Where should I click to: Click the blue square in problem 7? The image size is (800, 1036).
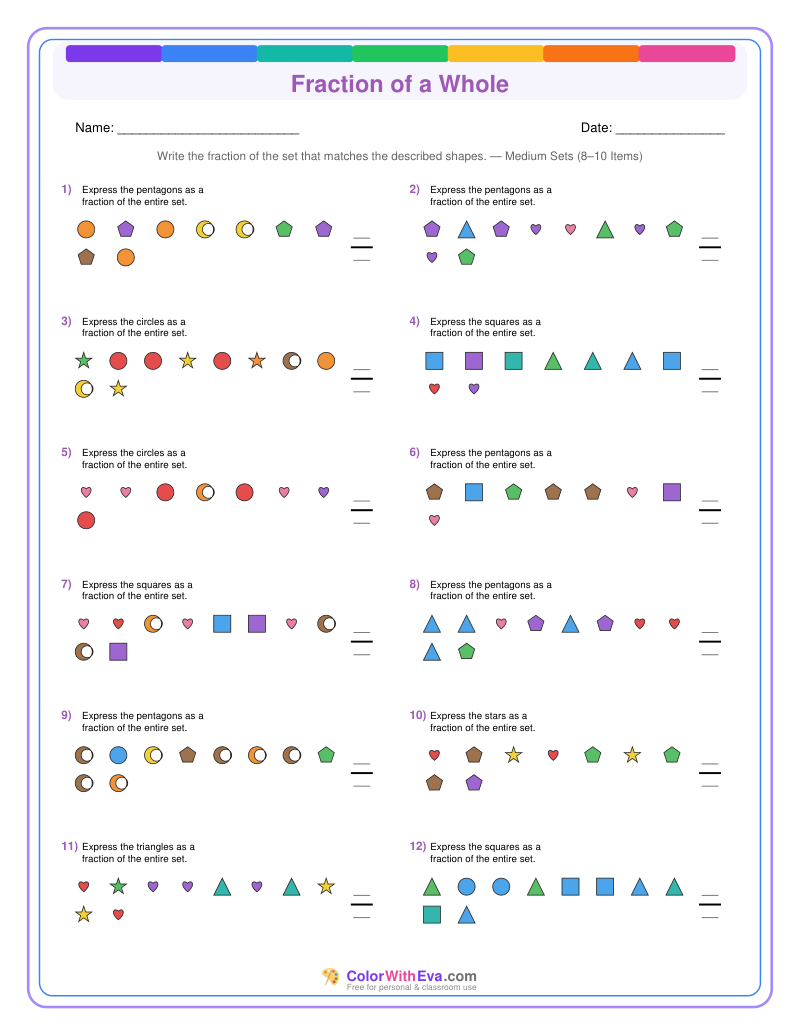tap(222, 624)
